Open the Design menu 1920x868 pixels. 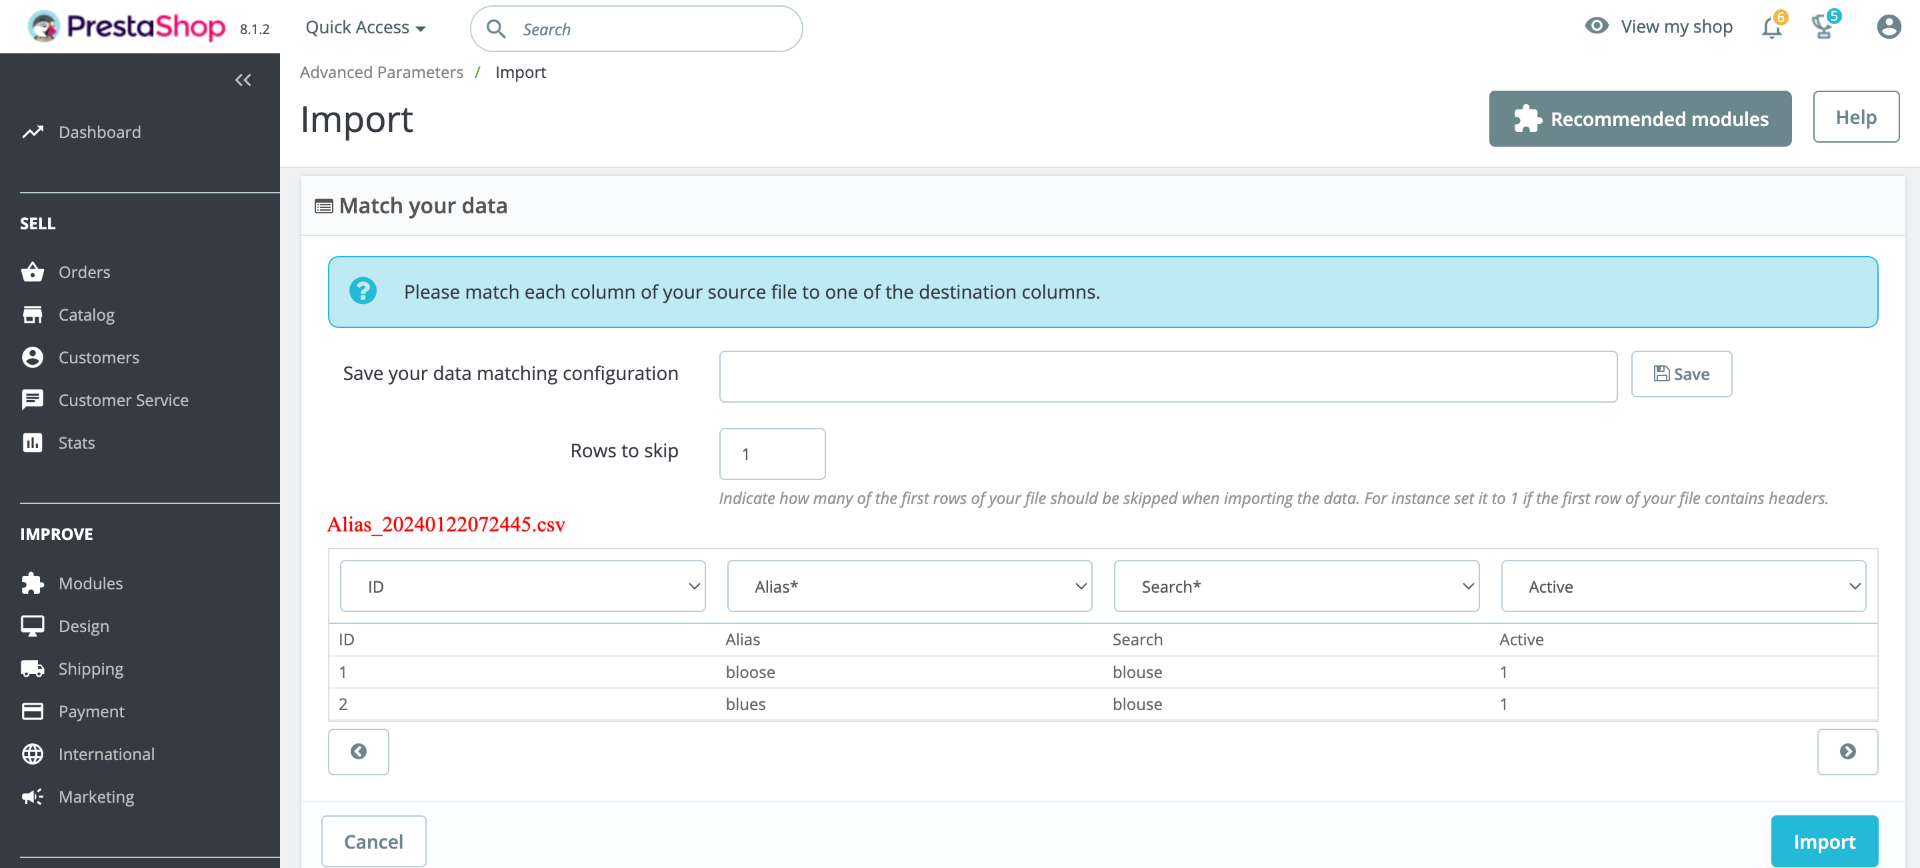(x=84, y=626)
